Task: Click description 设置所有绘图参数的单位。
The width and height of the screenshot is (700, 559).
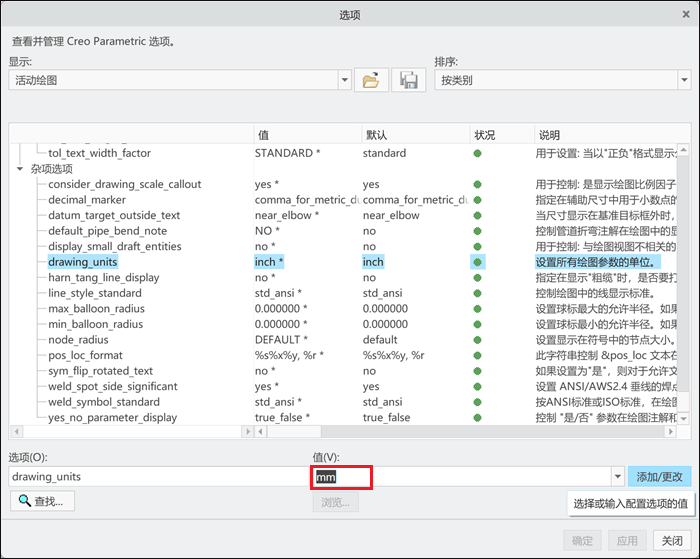Action: point(597,262)
